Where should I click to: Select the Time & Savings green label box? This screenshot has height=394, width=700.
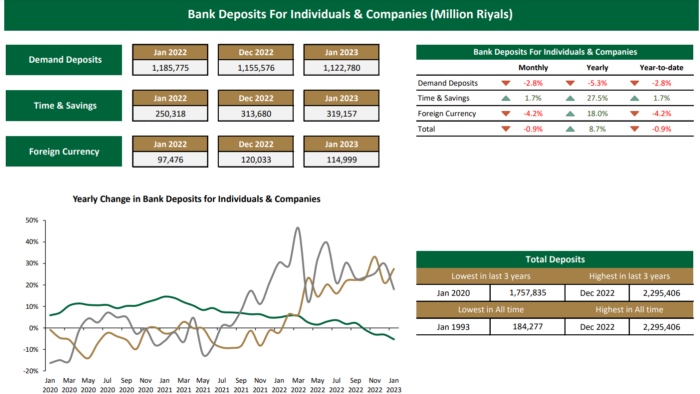[x=64, y=106]
